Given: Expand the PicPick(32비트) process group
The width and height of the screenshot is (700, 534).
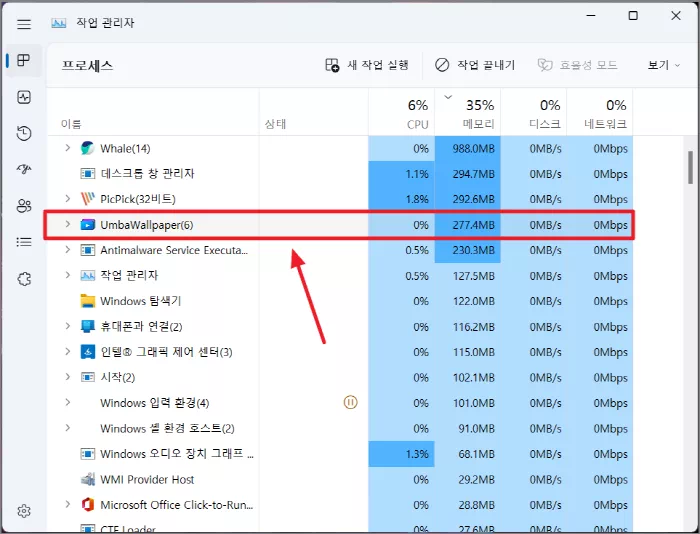Looking at the screenshot, I should [67, 198].
